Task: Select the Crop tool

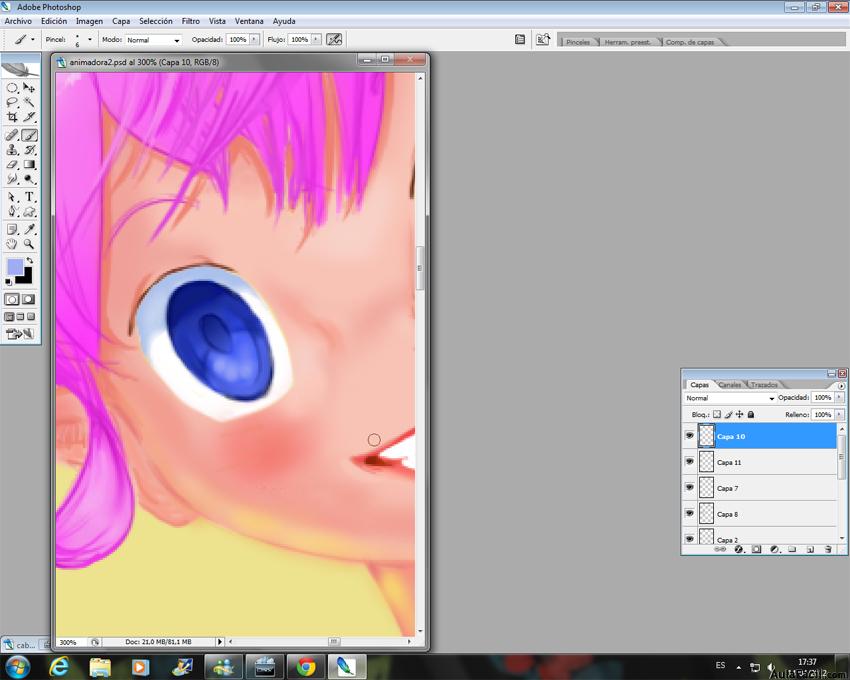Action: point(12,117)
